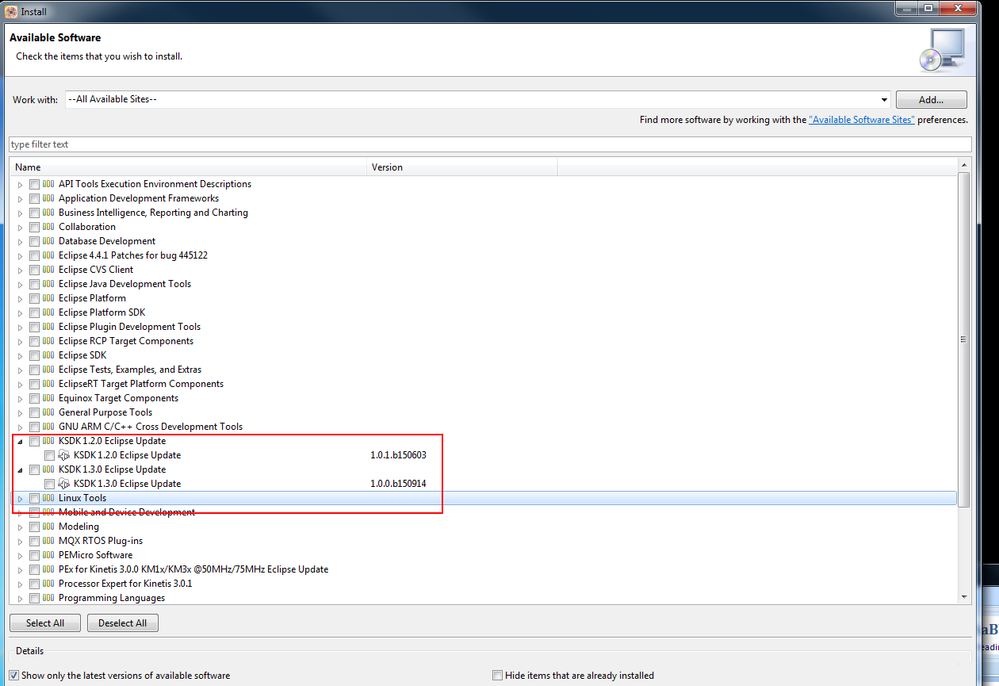Click the category icon beside Eclipse Platform SDK
999x686 pixels.
point(48,312)
